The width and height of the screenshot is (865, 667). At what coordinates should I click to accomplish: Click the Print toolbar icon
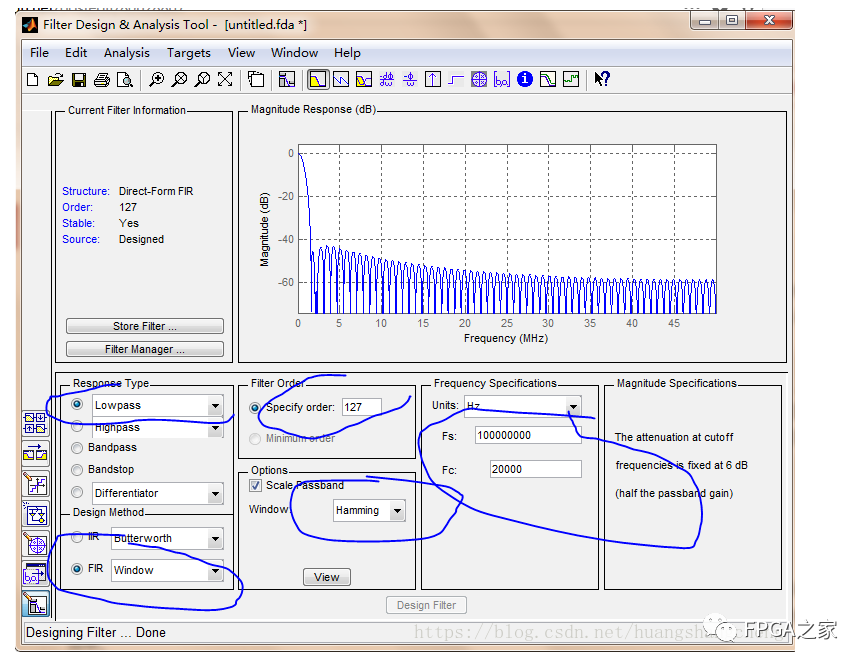tap(101, 80)
